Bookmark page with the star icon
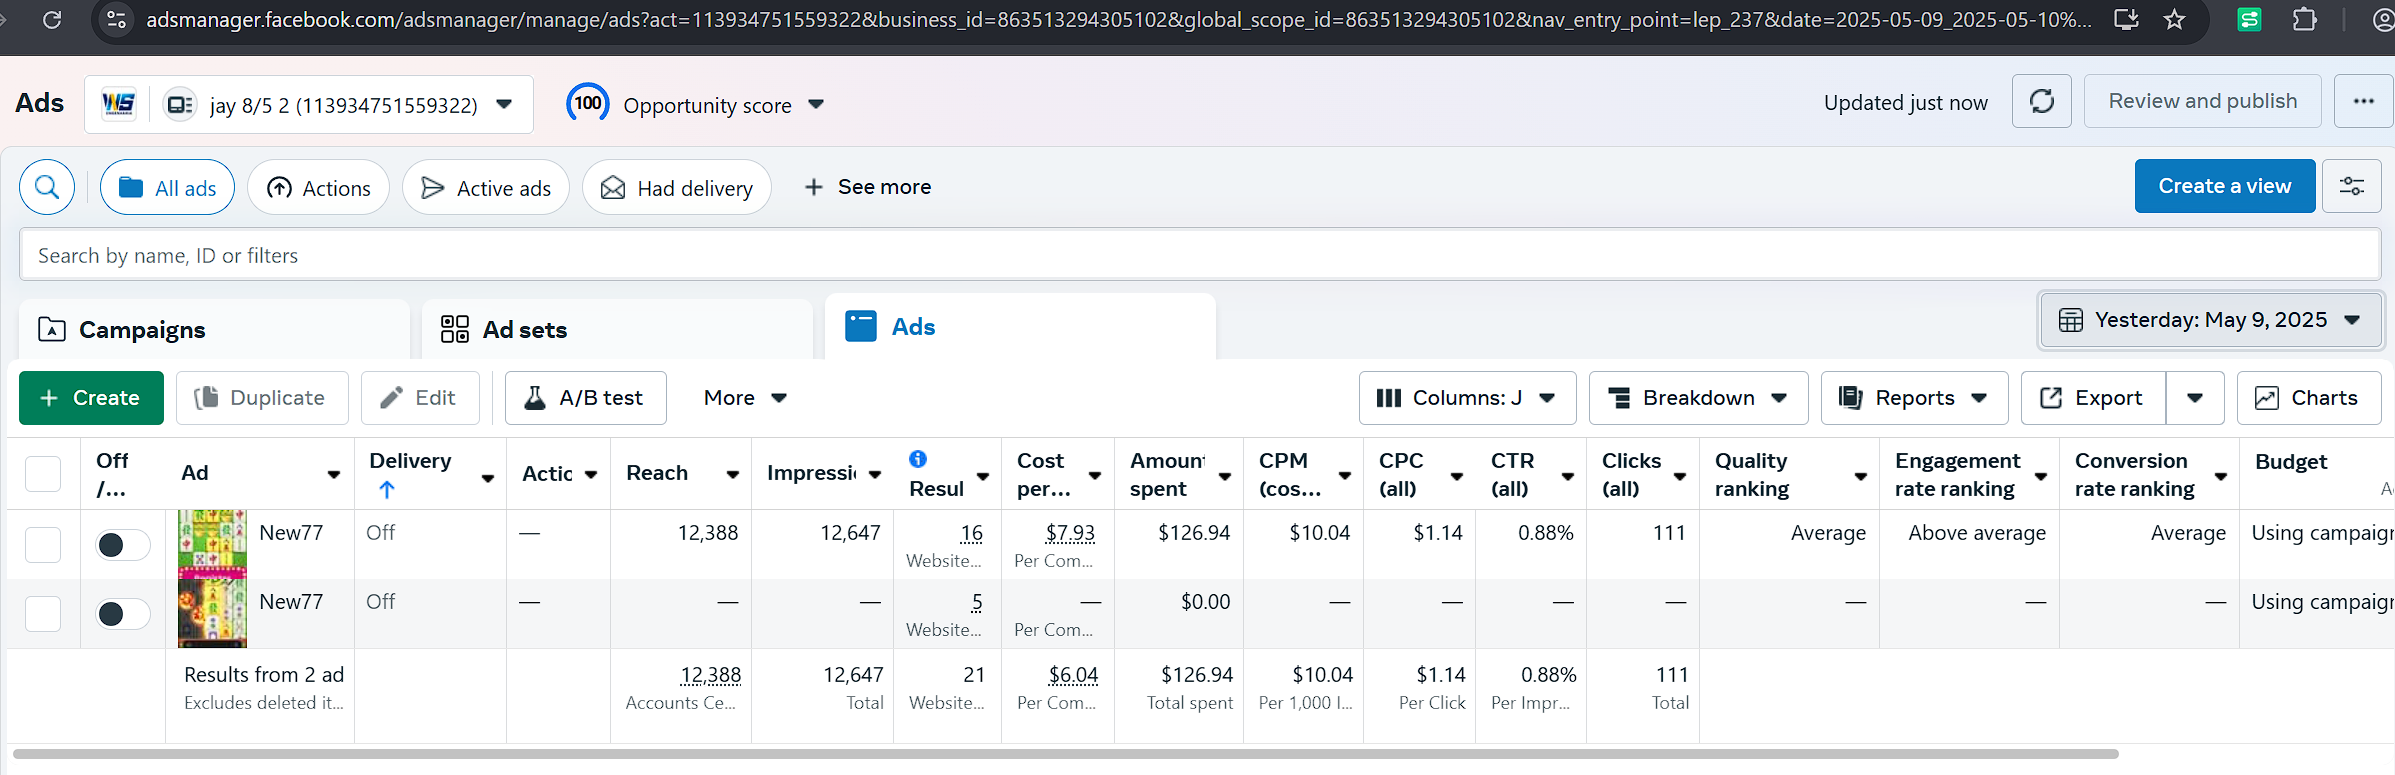This screenshot has height=775, width=2395. [x=2174, y=19]
